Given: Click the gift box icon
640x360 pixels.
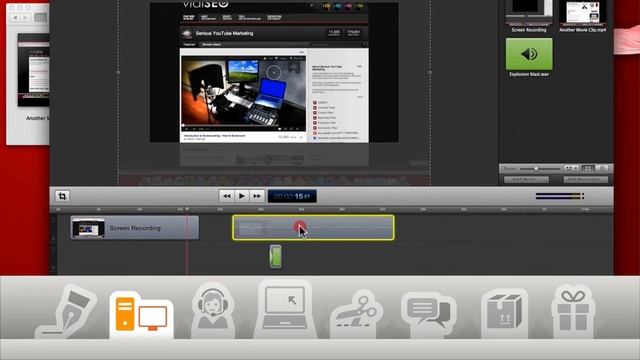Looking at the screenshot, I should pyautogui.click(x=573, y=311).
